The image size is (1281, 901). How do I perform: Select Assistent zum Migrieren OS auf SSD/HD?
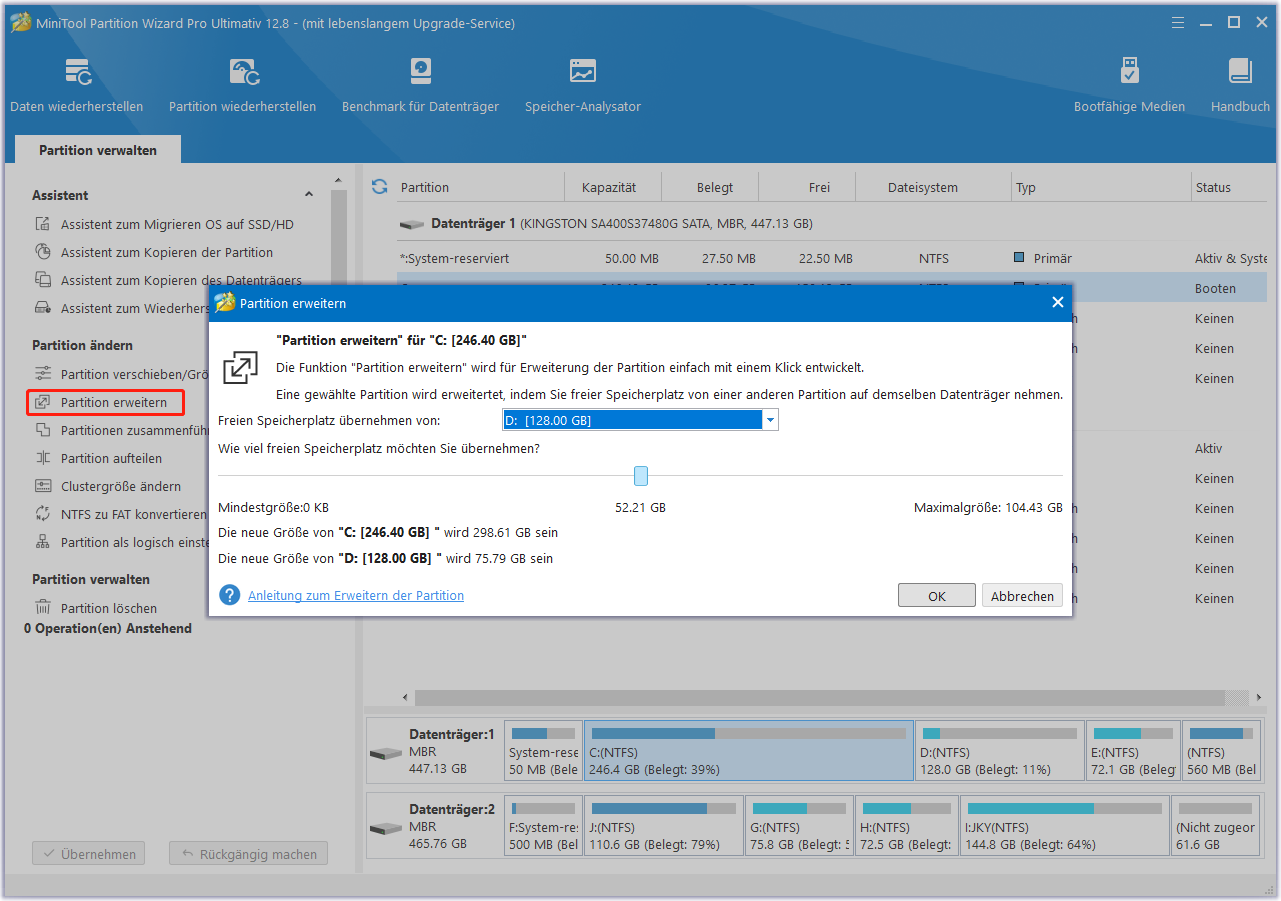(x=177, y=224)
